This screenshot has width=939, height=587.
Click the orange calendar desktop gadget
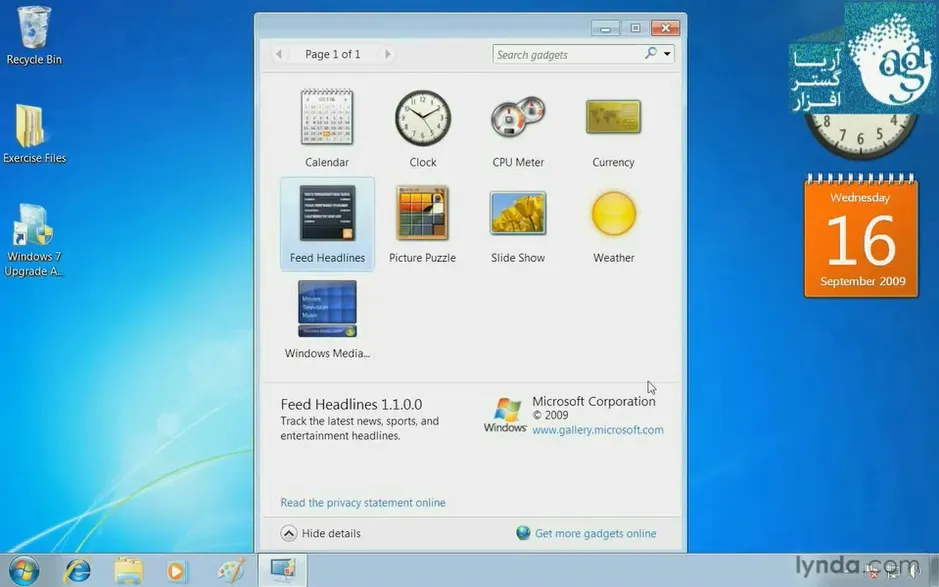tap(861, 235)
